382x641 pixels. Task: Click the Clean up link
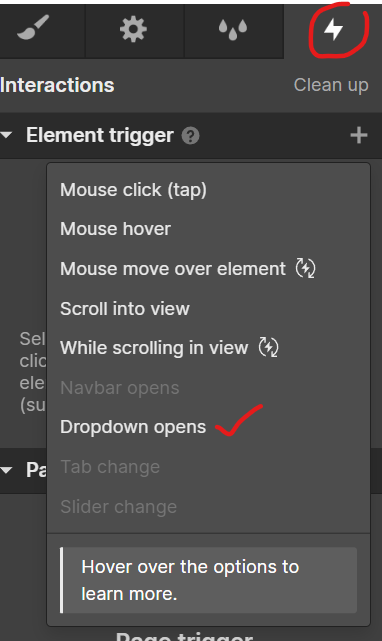pos(331,85)
